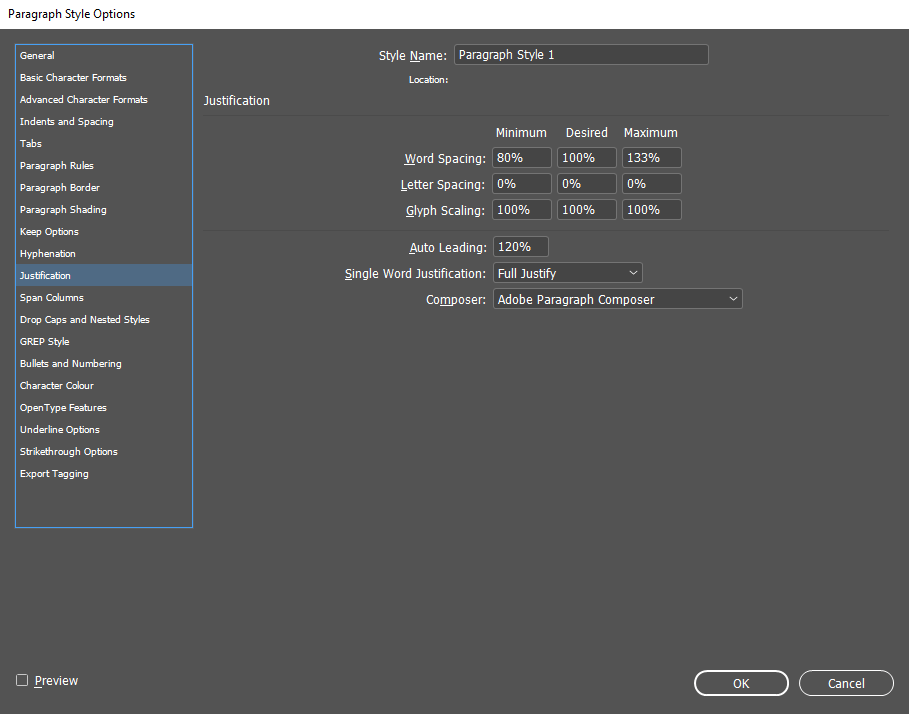Open the GREP Style panel
This screenshot has height=714, width=909.
[x=45, y=342]
